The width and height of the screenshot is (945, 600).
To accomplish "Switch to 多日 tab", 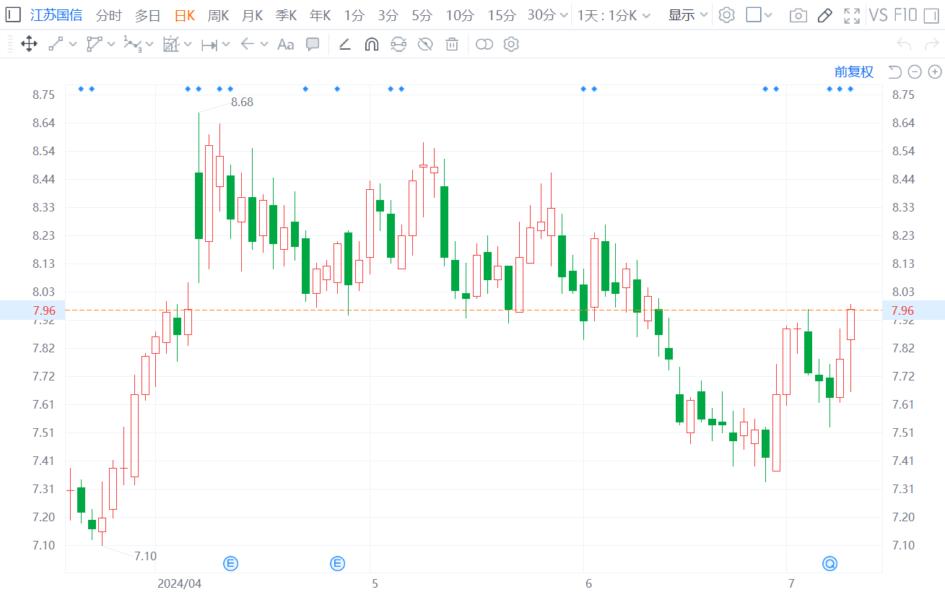I will [x=147, y=15].
